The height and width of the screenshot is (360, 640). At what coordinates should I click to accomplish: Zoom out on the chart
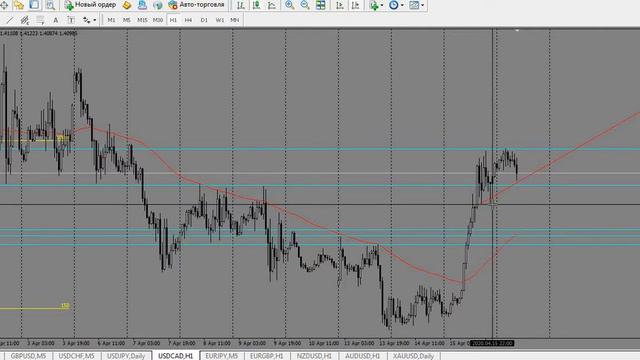[305, 5]
